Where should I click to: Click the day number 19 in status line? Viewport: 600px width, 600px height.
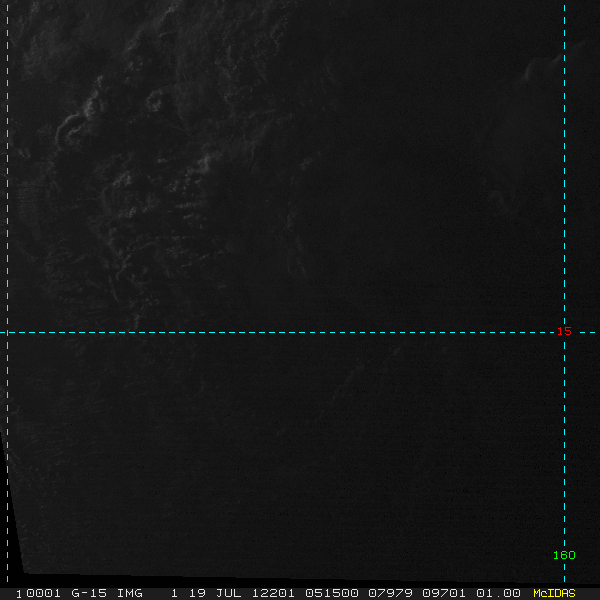tap(197, 593)
